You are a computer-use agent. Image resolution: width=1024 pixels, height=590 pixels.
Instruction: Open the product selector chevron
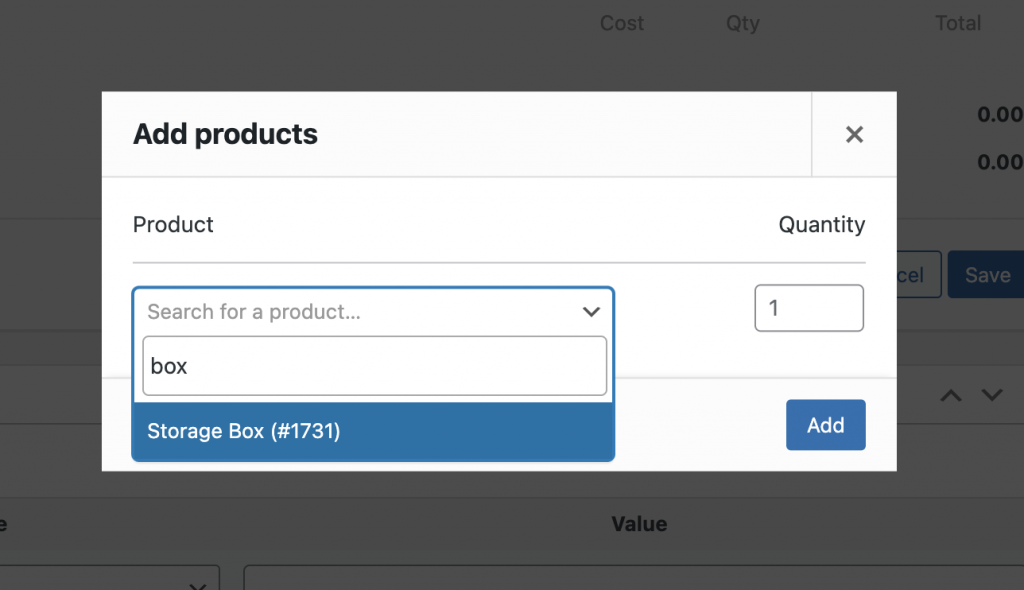click(x=591, y=311)
